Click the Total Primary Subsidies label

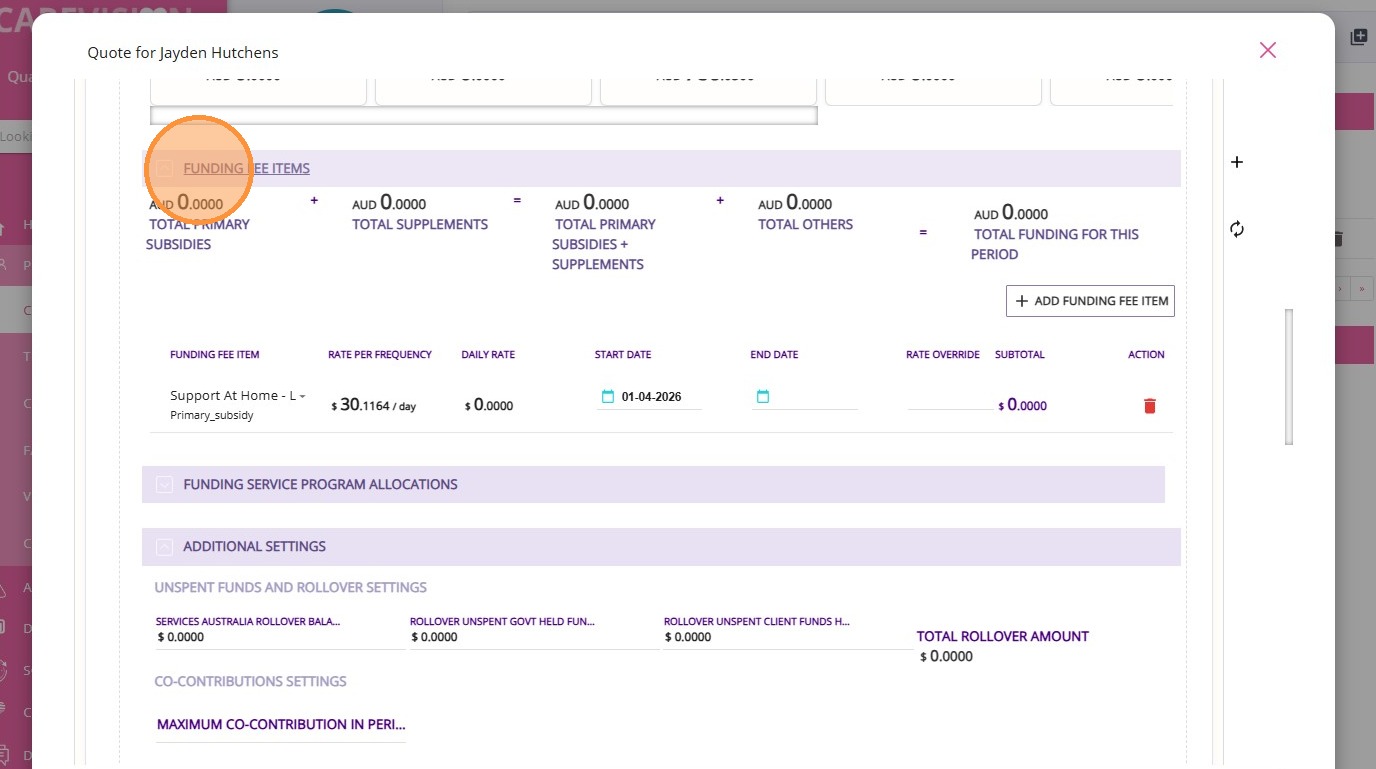[198, 234]
